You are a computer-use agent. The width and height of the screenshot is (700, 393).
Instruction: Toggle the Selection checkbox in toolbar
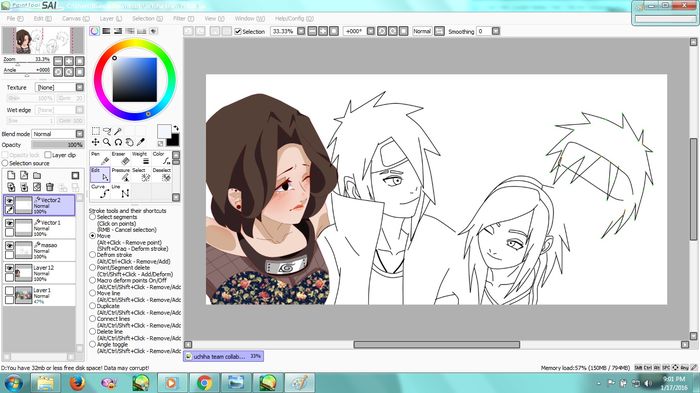pos(238,31)
